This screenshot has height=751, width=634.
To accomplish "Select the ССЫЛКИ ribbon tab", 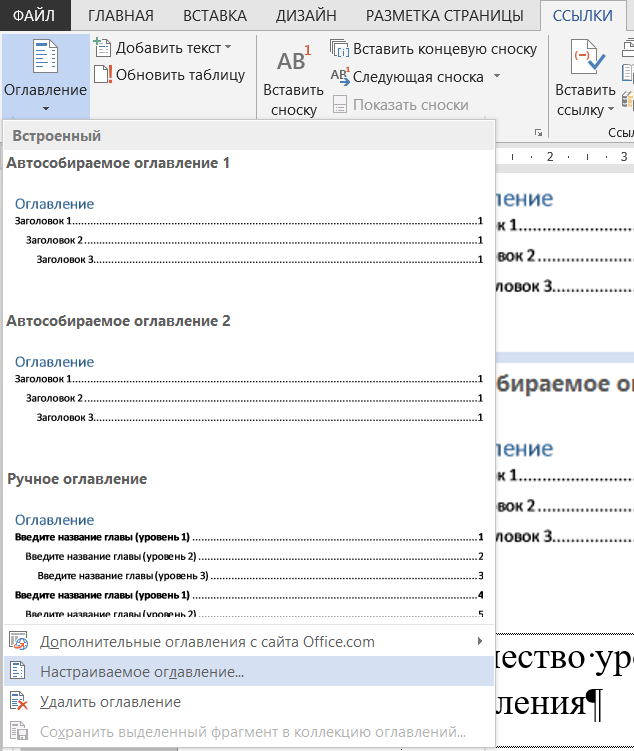I will 582,16.
